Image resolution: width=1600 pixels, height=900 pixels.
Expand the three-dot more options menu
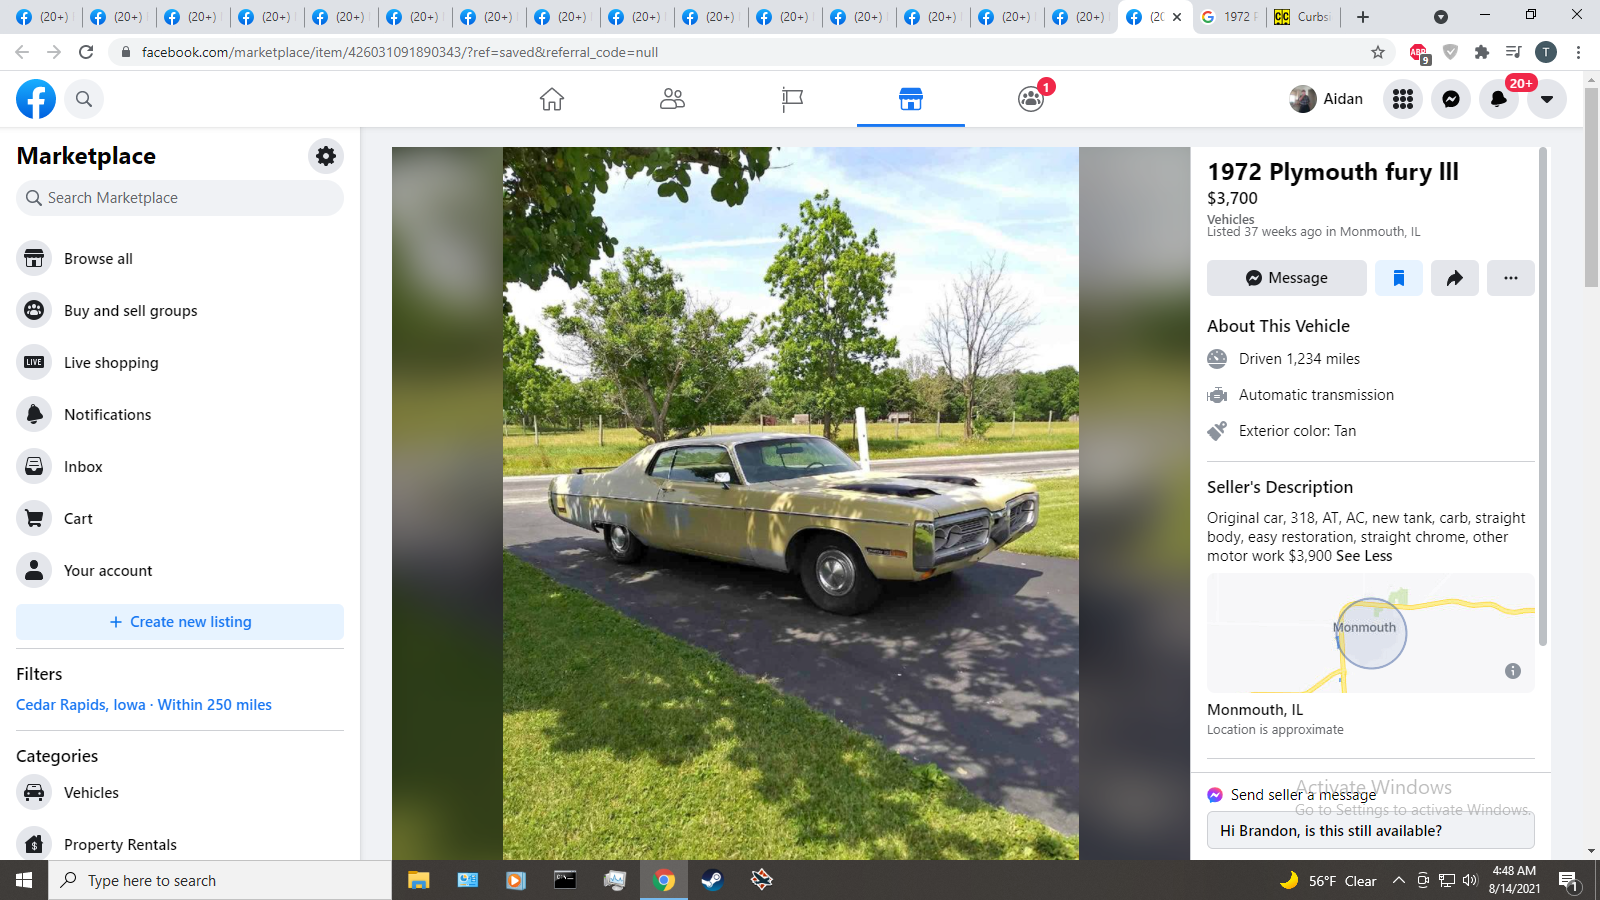pos(1511,278)
